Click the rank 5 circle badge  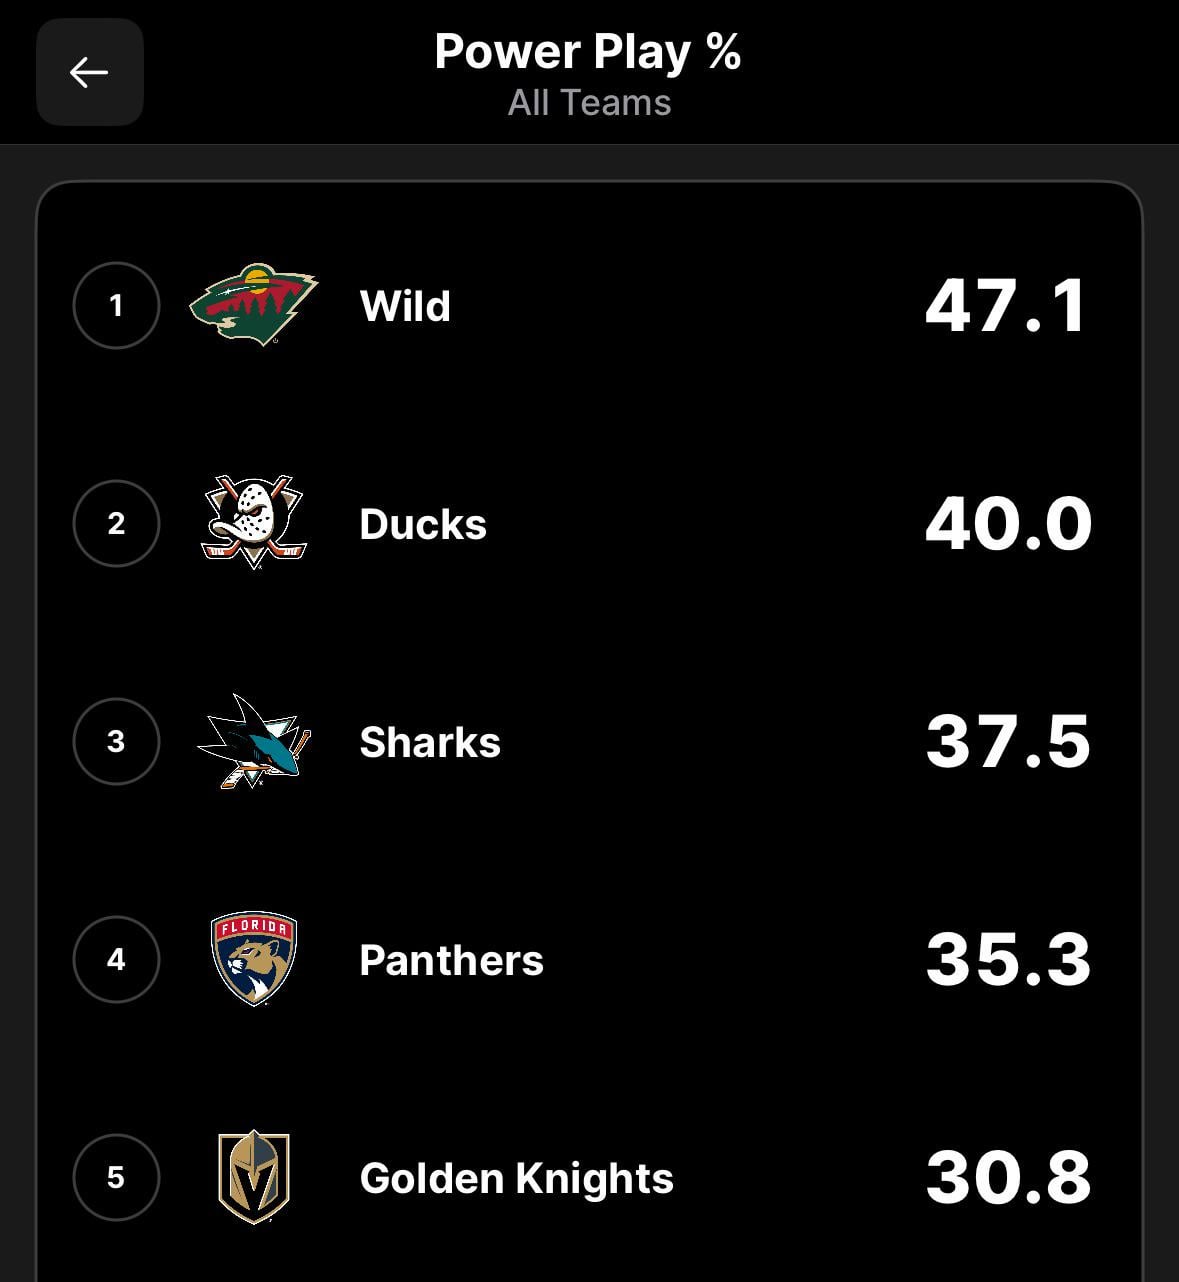(x=116, y=1177)
